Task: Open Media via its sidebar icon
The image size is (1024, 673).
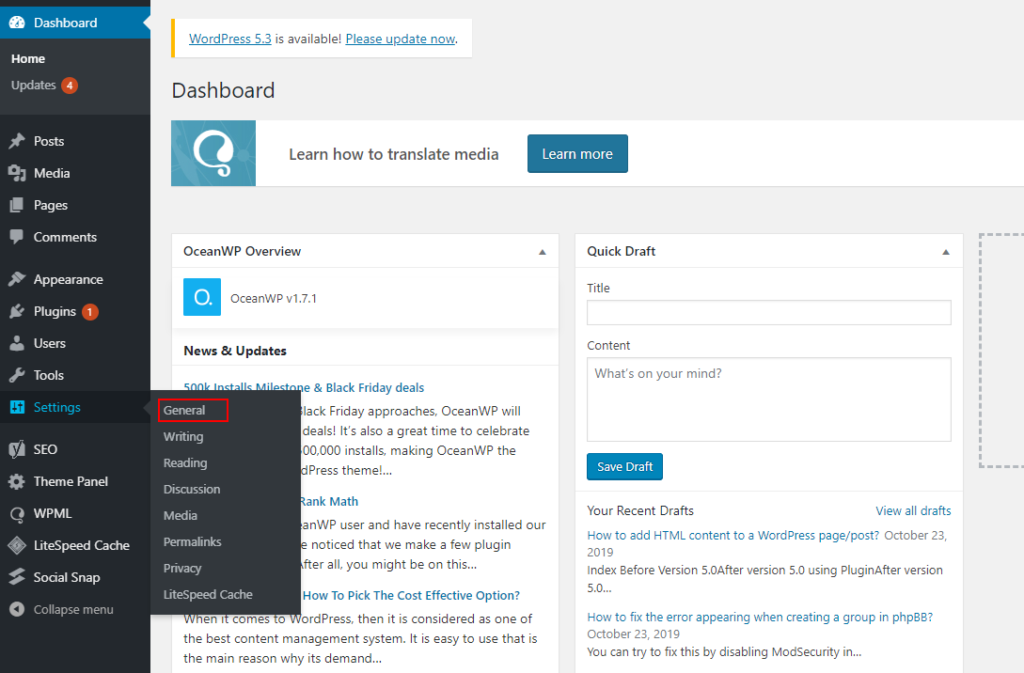Action: point(17,173)
